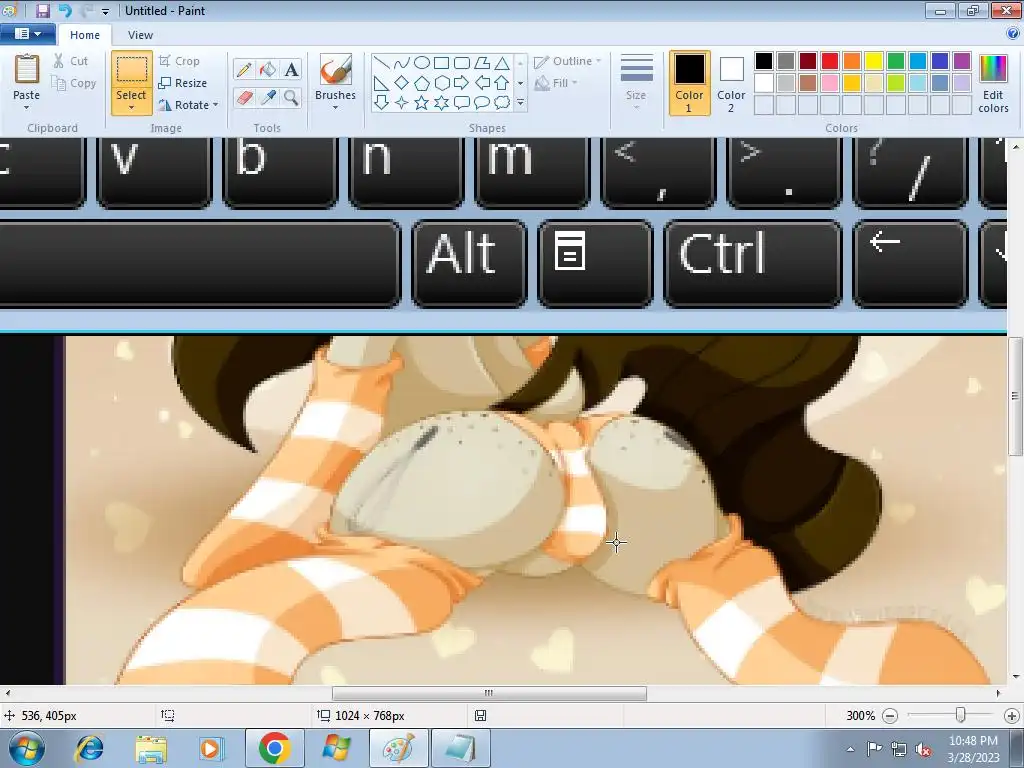
Task: Click the Cut button
Action: (x=71, y=61)
